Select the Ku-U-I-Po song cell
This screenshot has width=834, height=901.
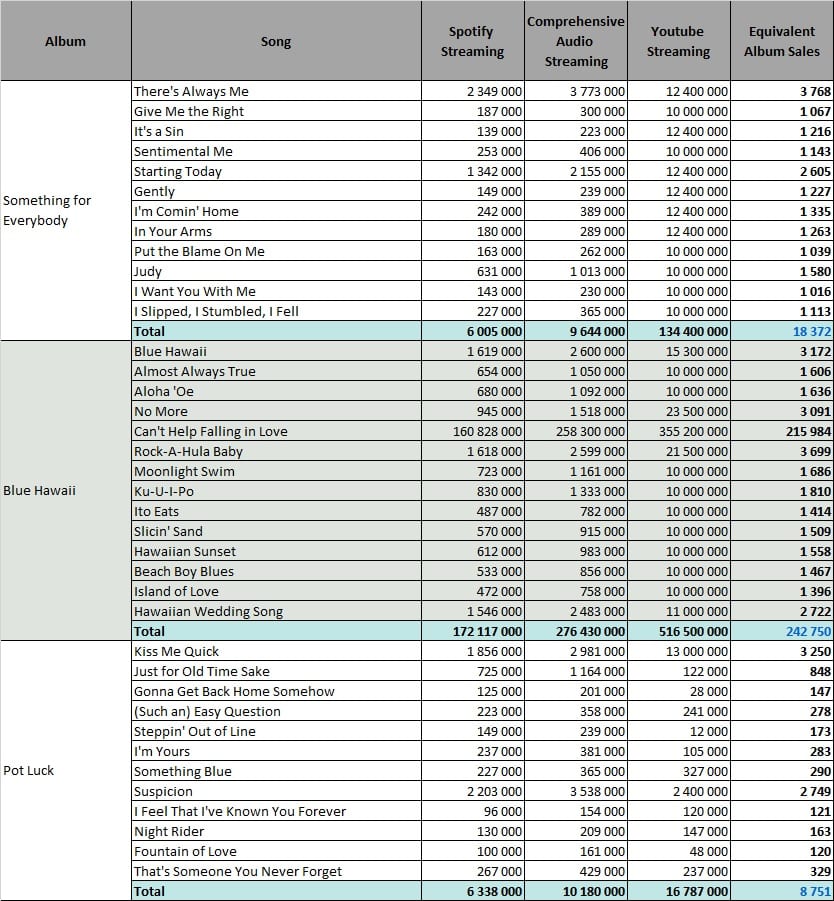276,491
